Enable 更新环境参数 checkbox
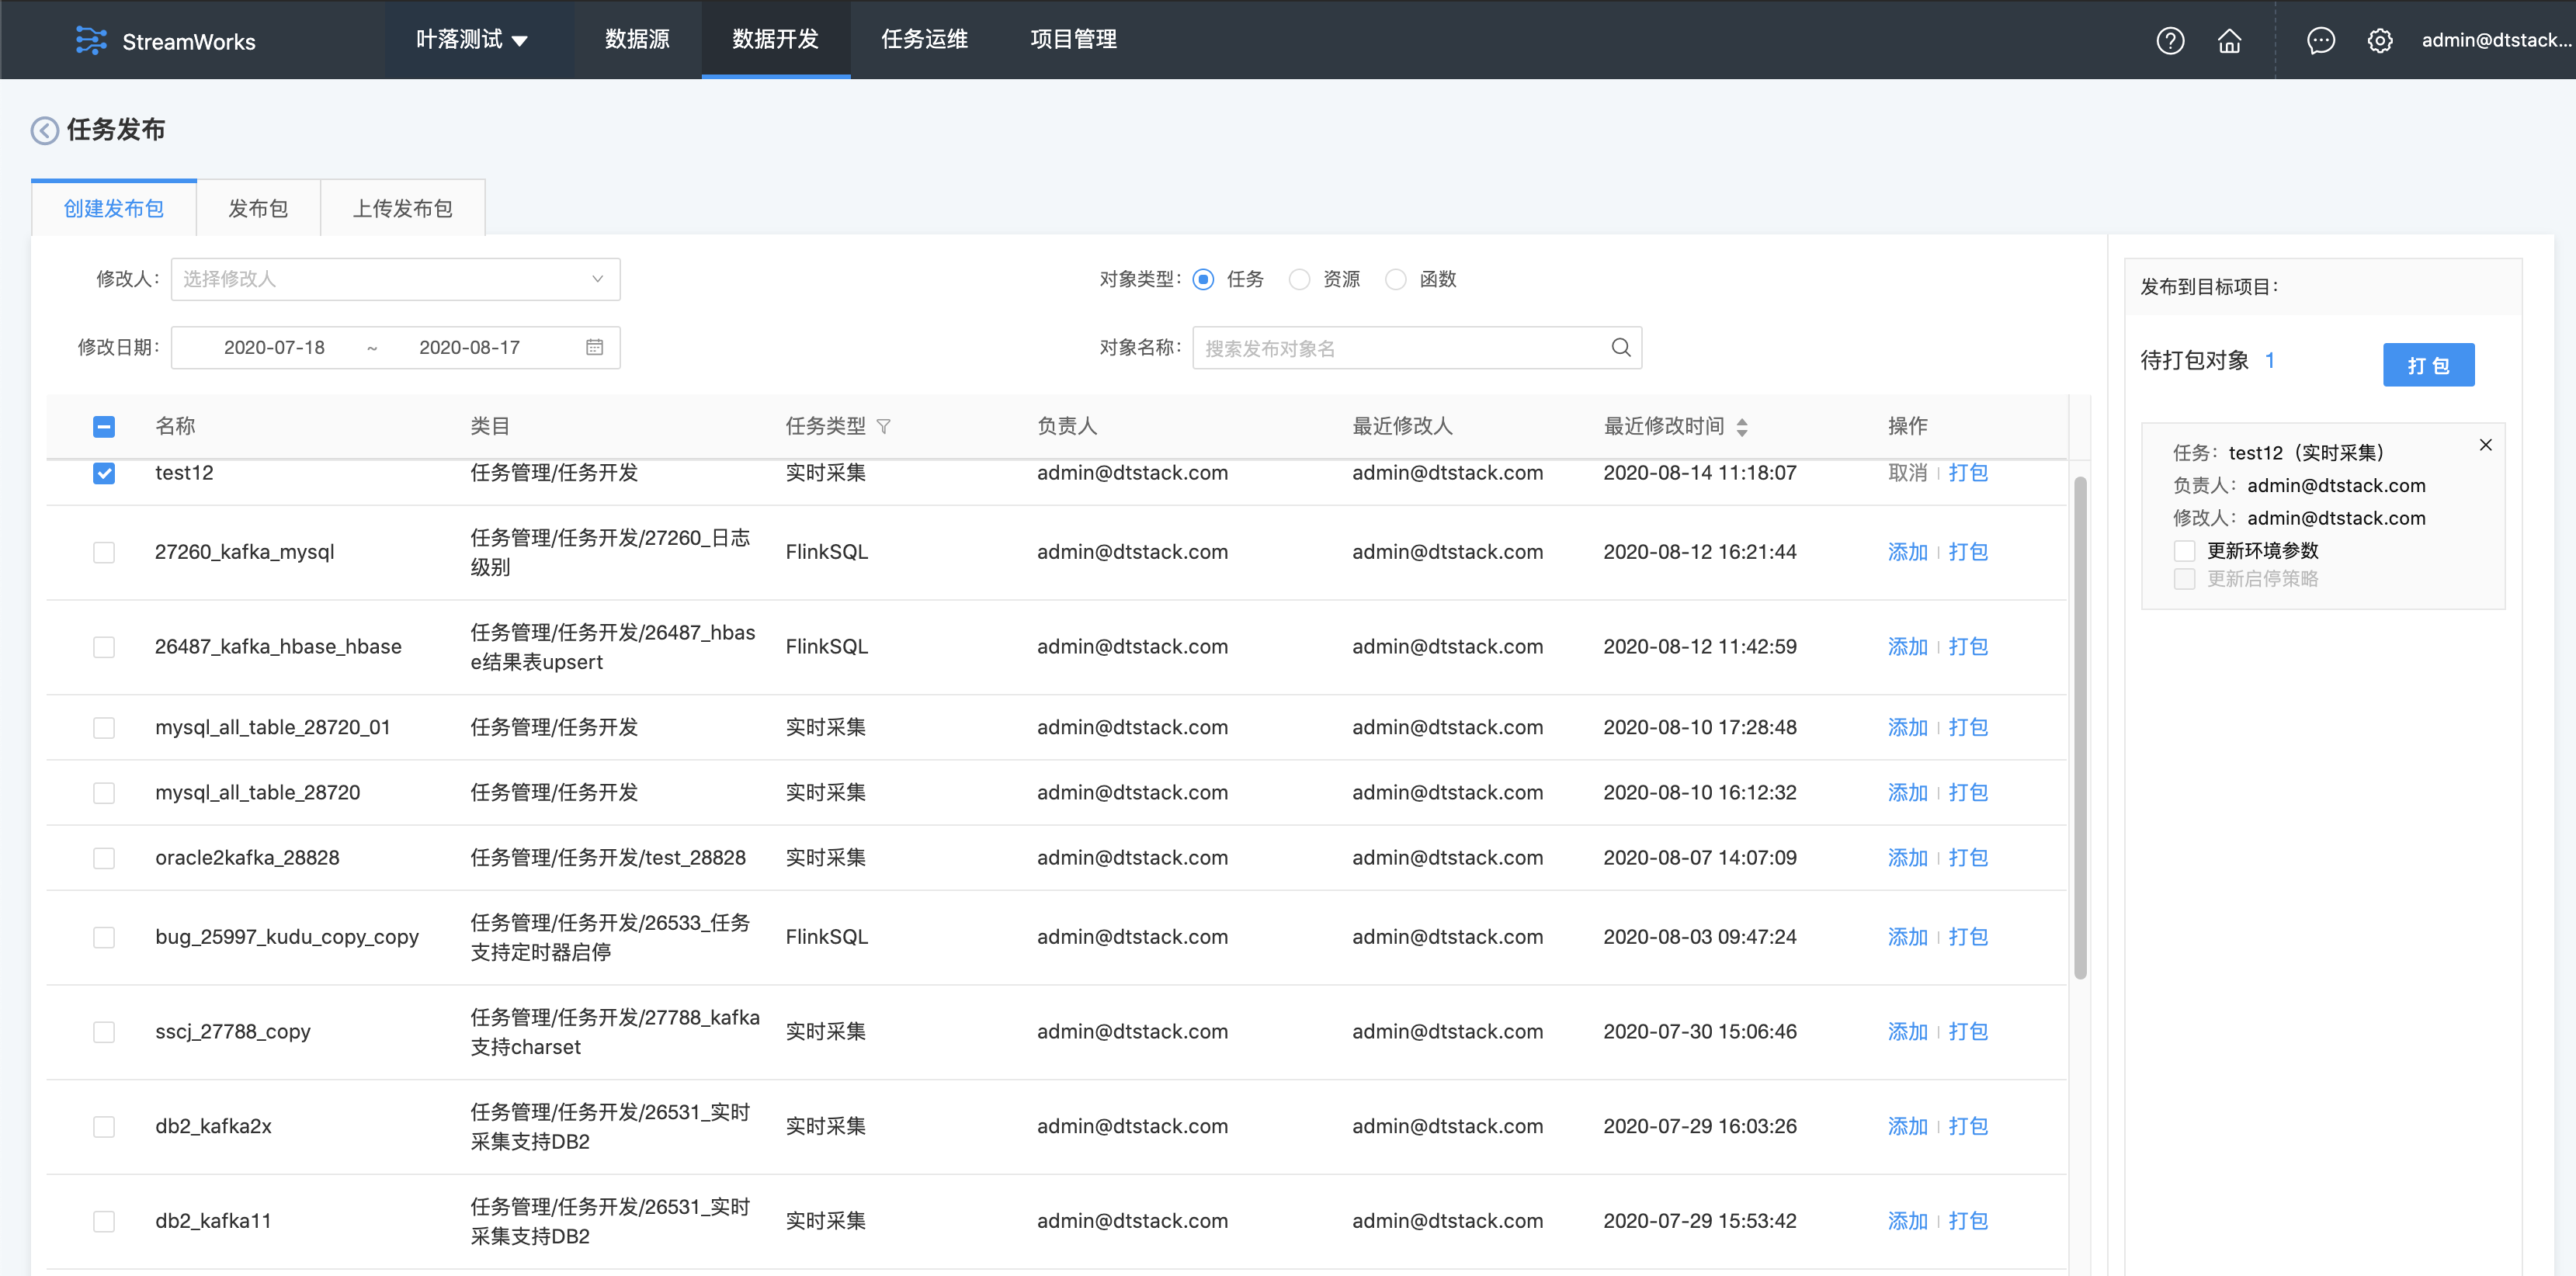This screenshot has height=1276, width=2576. pos(2185,551)
